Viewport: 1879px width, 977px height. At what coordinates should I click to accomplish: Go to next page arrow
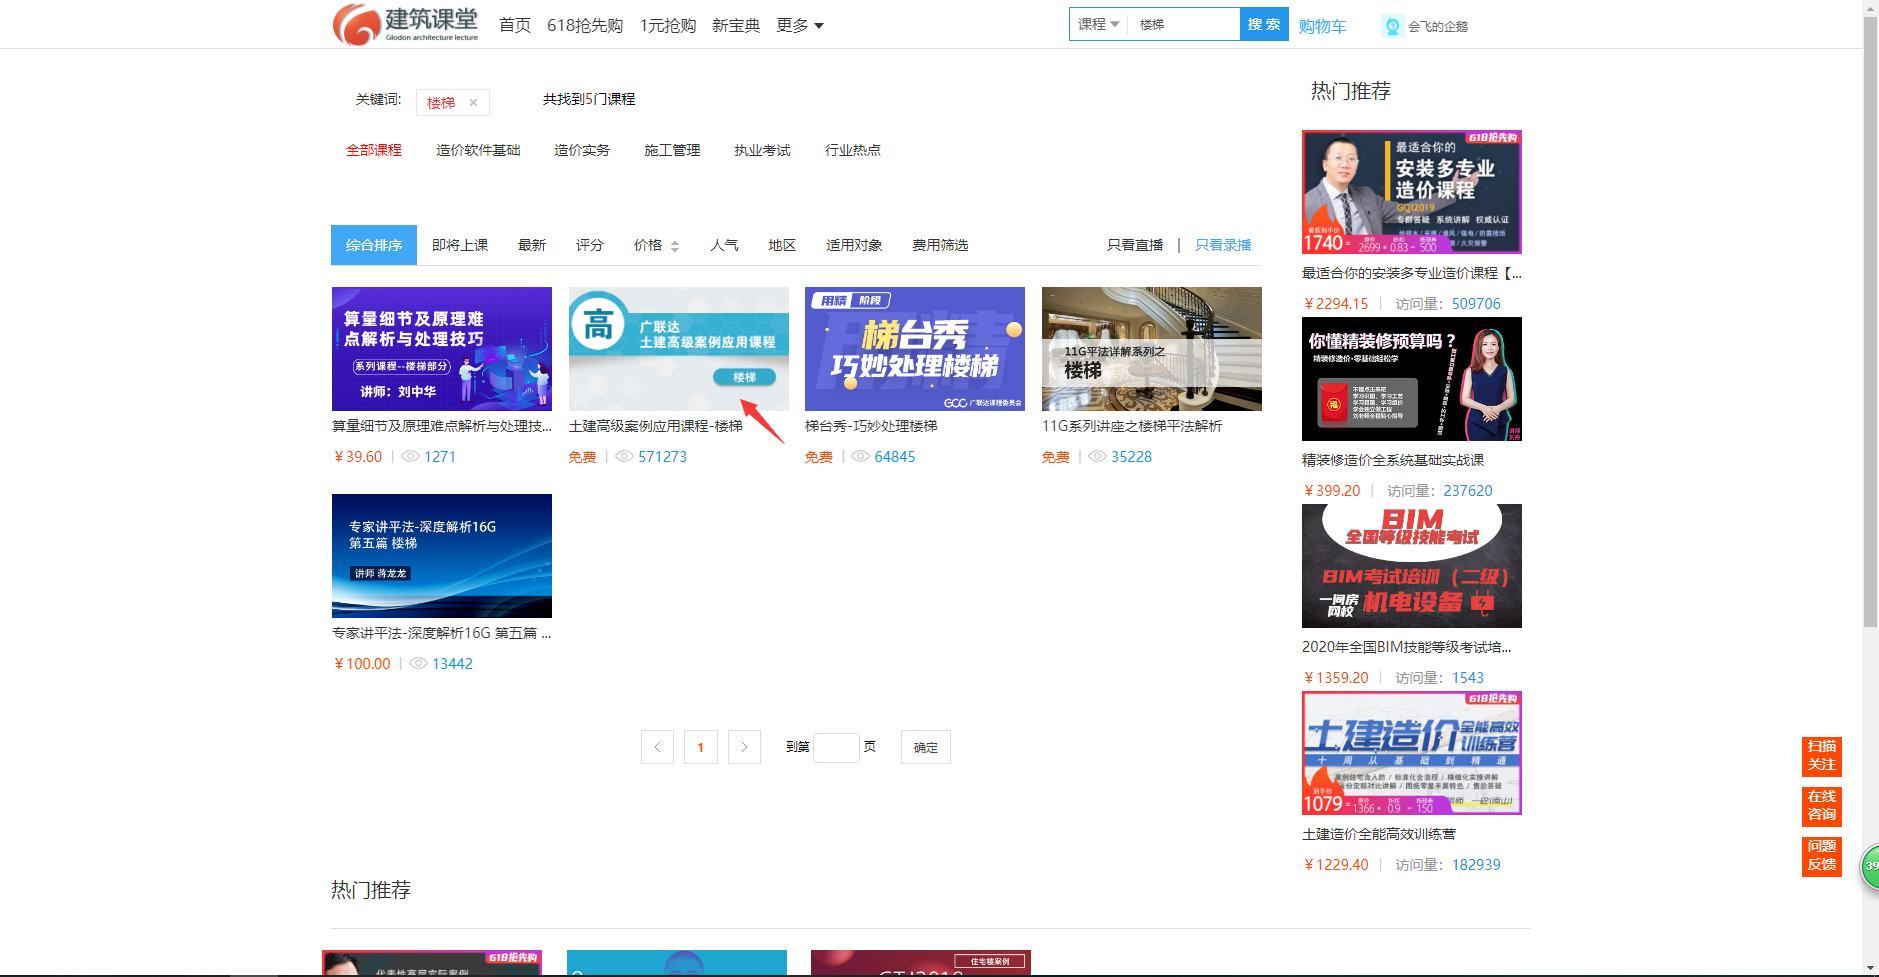(744, 747)
